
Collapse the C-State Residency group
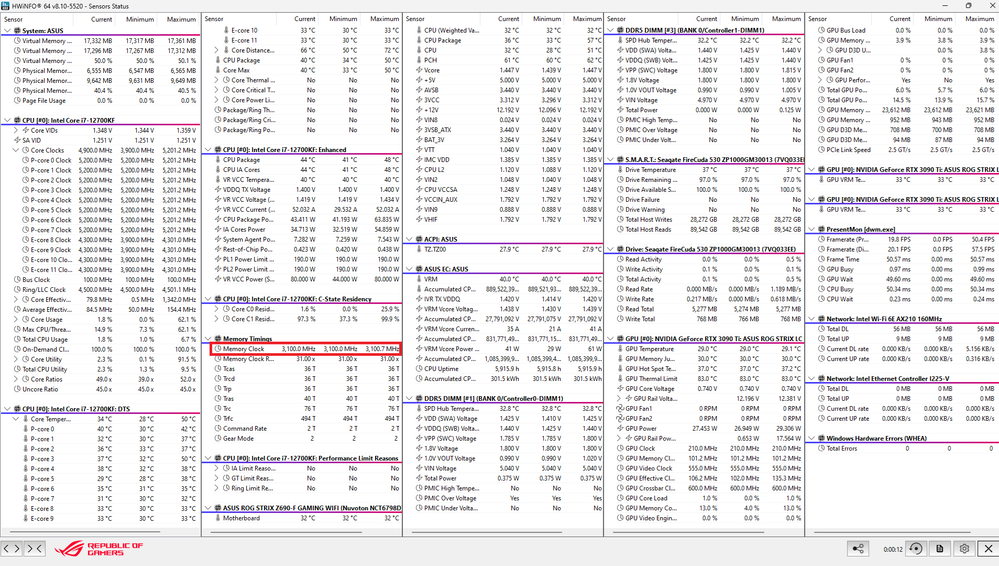[208, 299]
